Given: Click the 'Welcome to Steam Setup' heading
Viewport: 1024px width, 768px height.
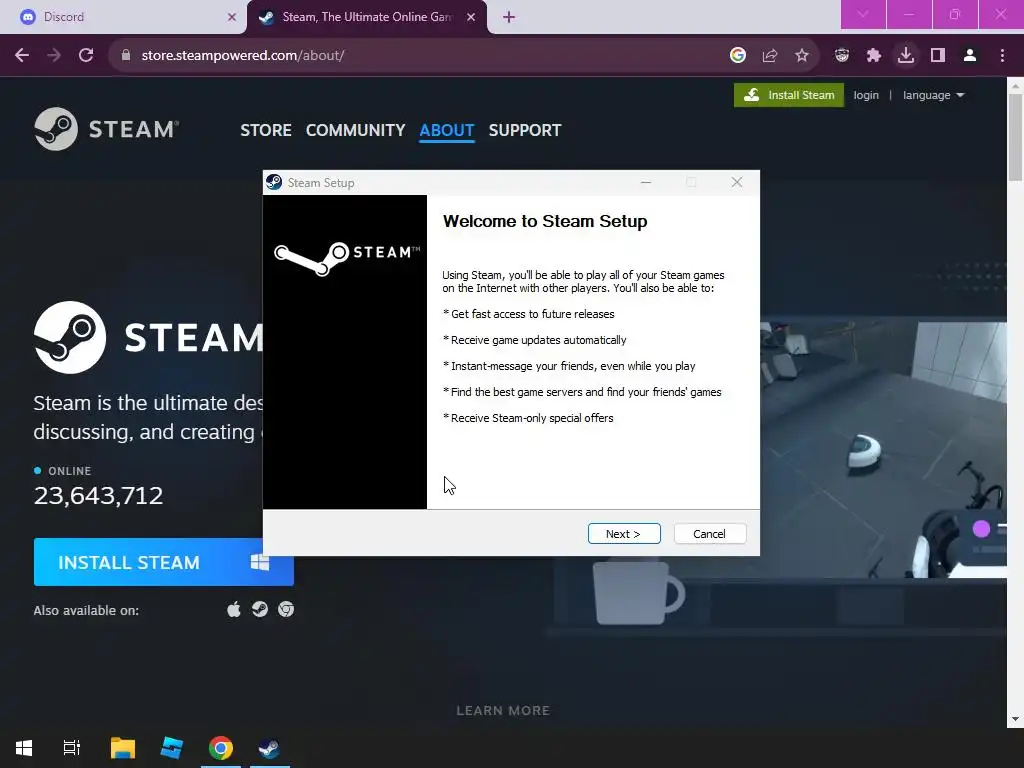Looking at the screenshot, I should click(545, 221).
